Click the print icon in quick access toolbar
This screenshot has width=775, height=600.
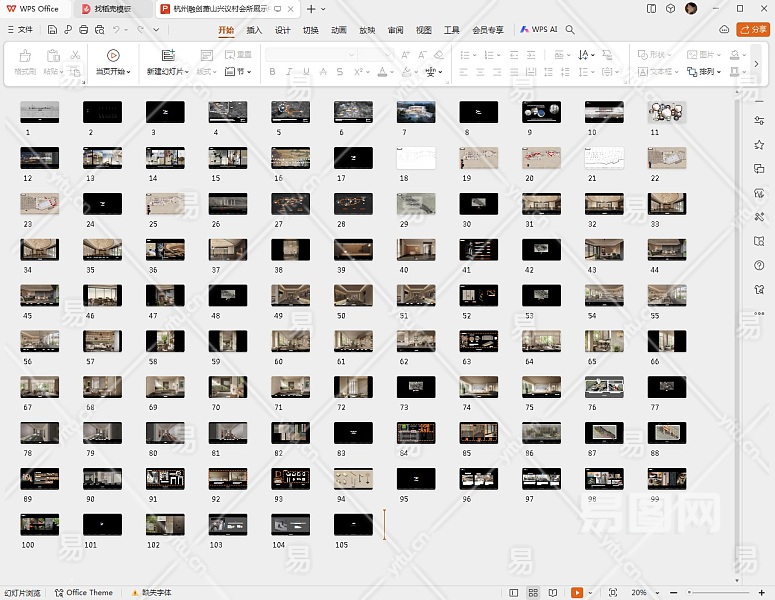tap(82, 30)
